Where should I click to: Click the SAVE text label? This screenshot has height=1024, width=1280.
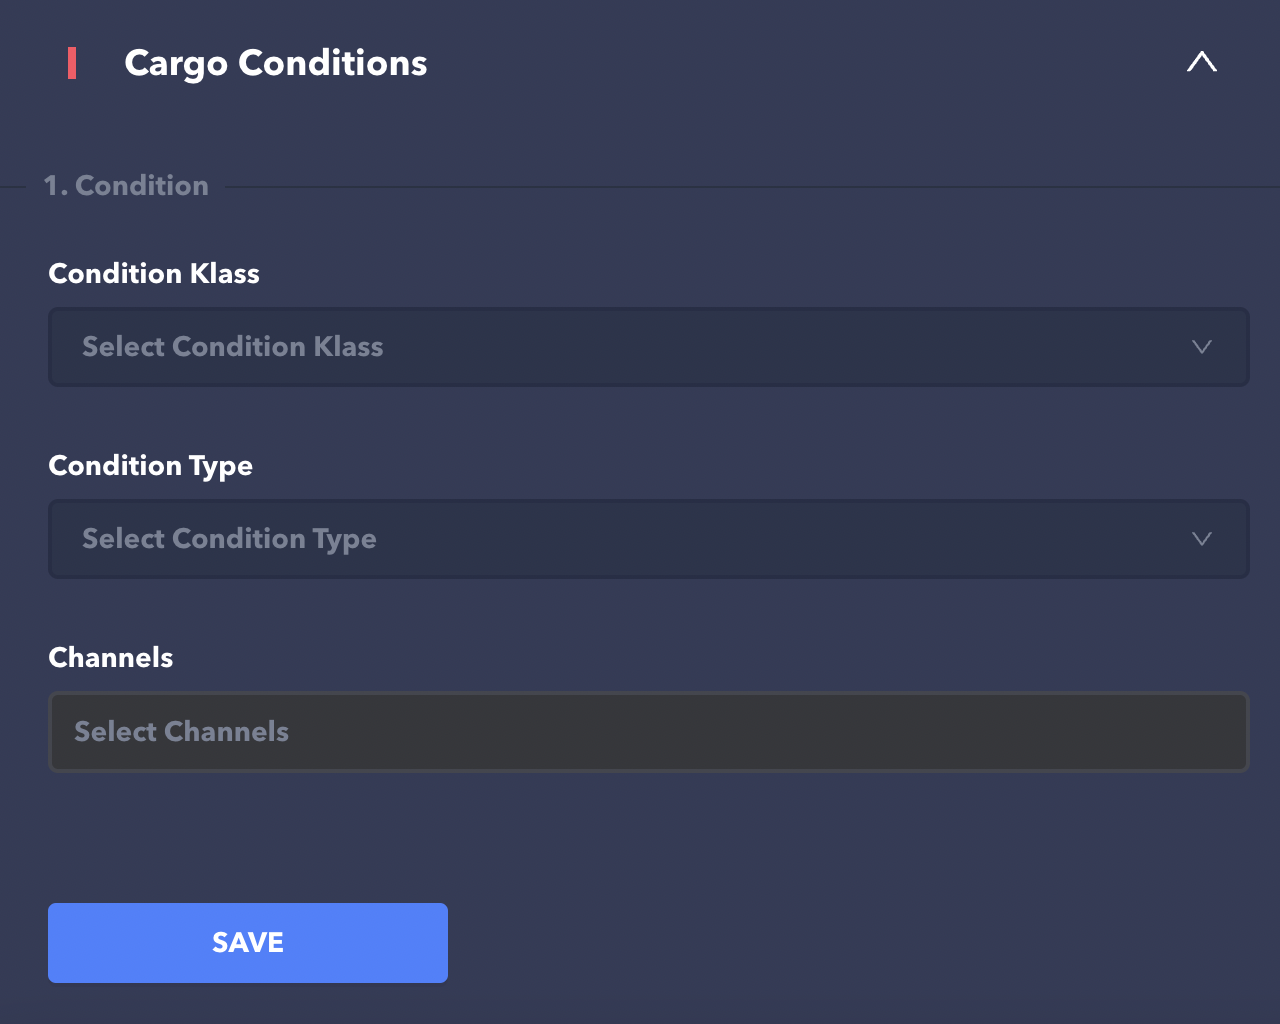248,943
